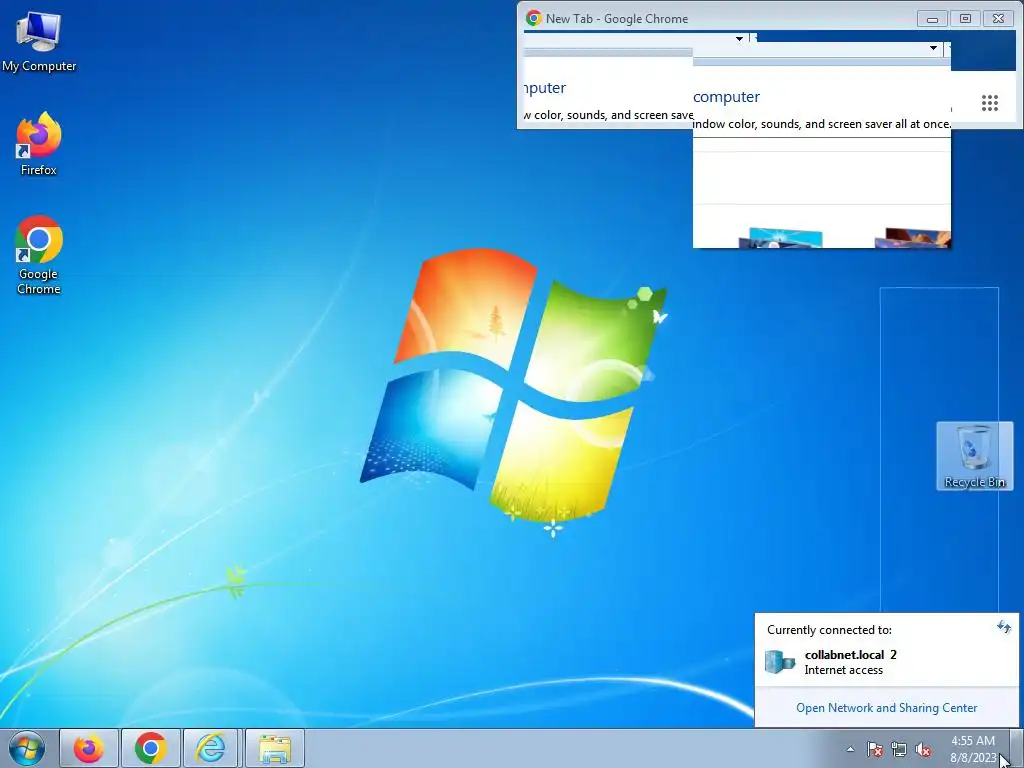
Task: Maximize the Google Chrome window
Action: 965,19
